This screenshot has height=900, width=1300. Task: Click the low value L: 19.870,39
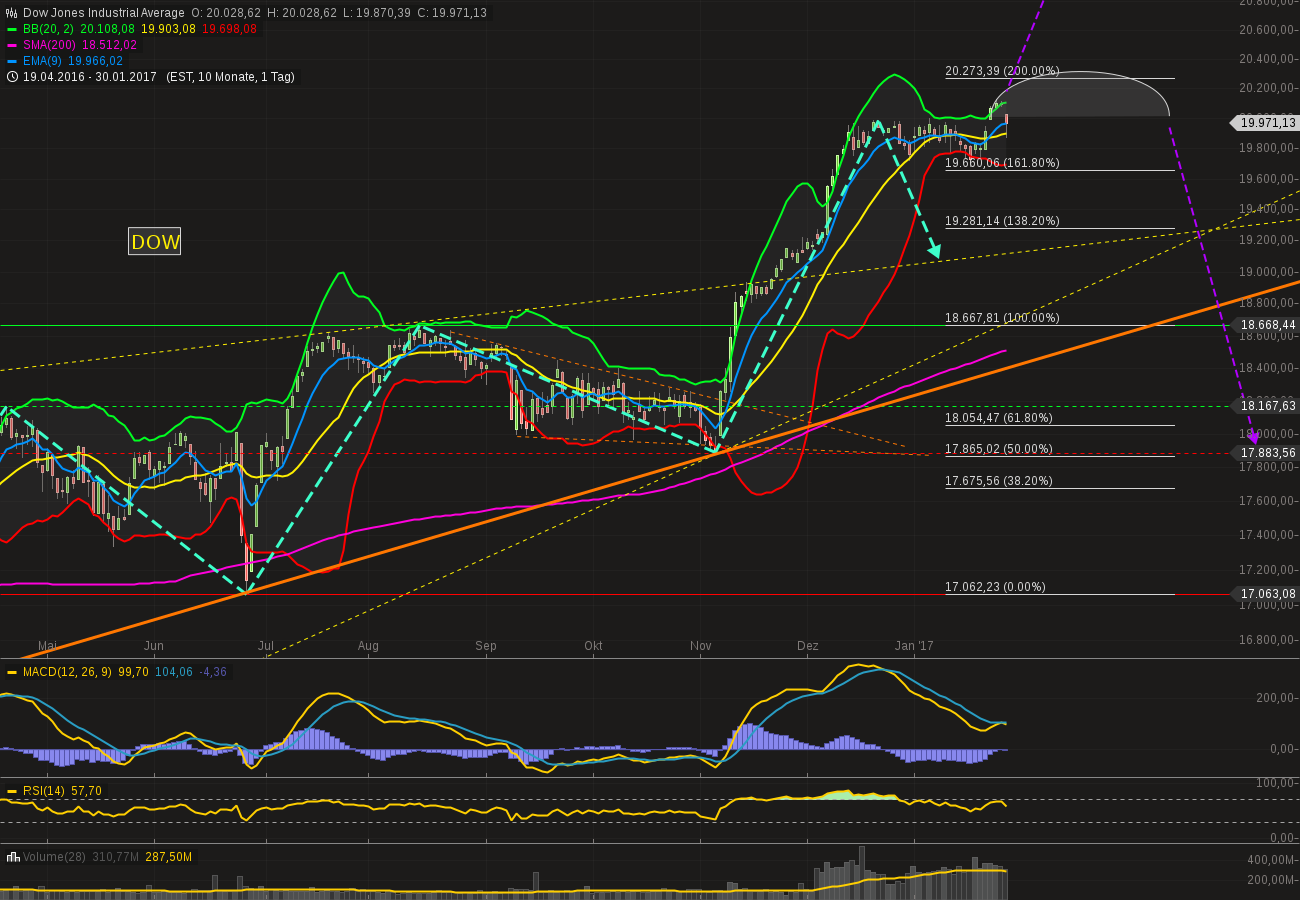pyautogui.click(x=379, y=13)
